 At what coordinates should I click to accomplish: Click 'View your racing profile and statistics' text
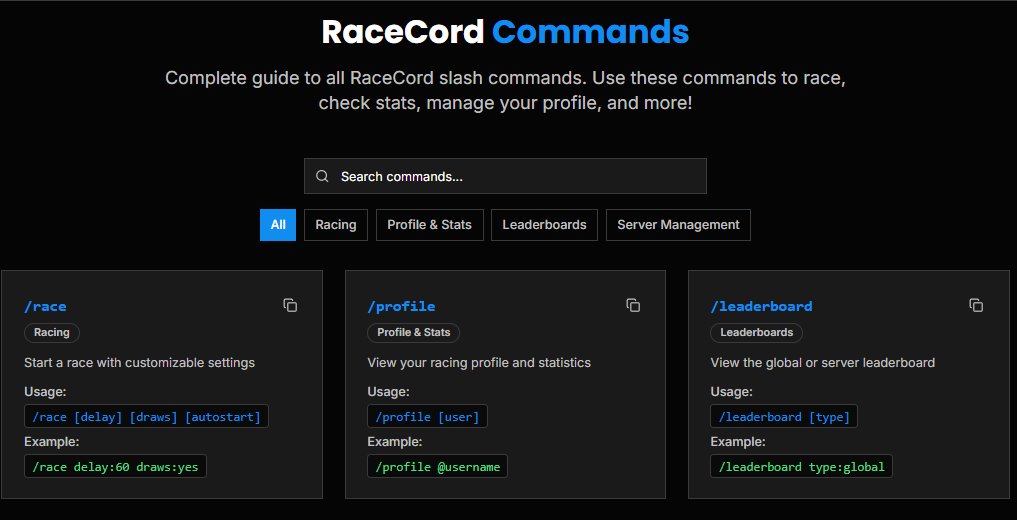[x=479, y=362]
